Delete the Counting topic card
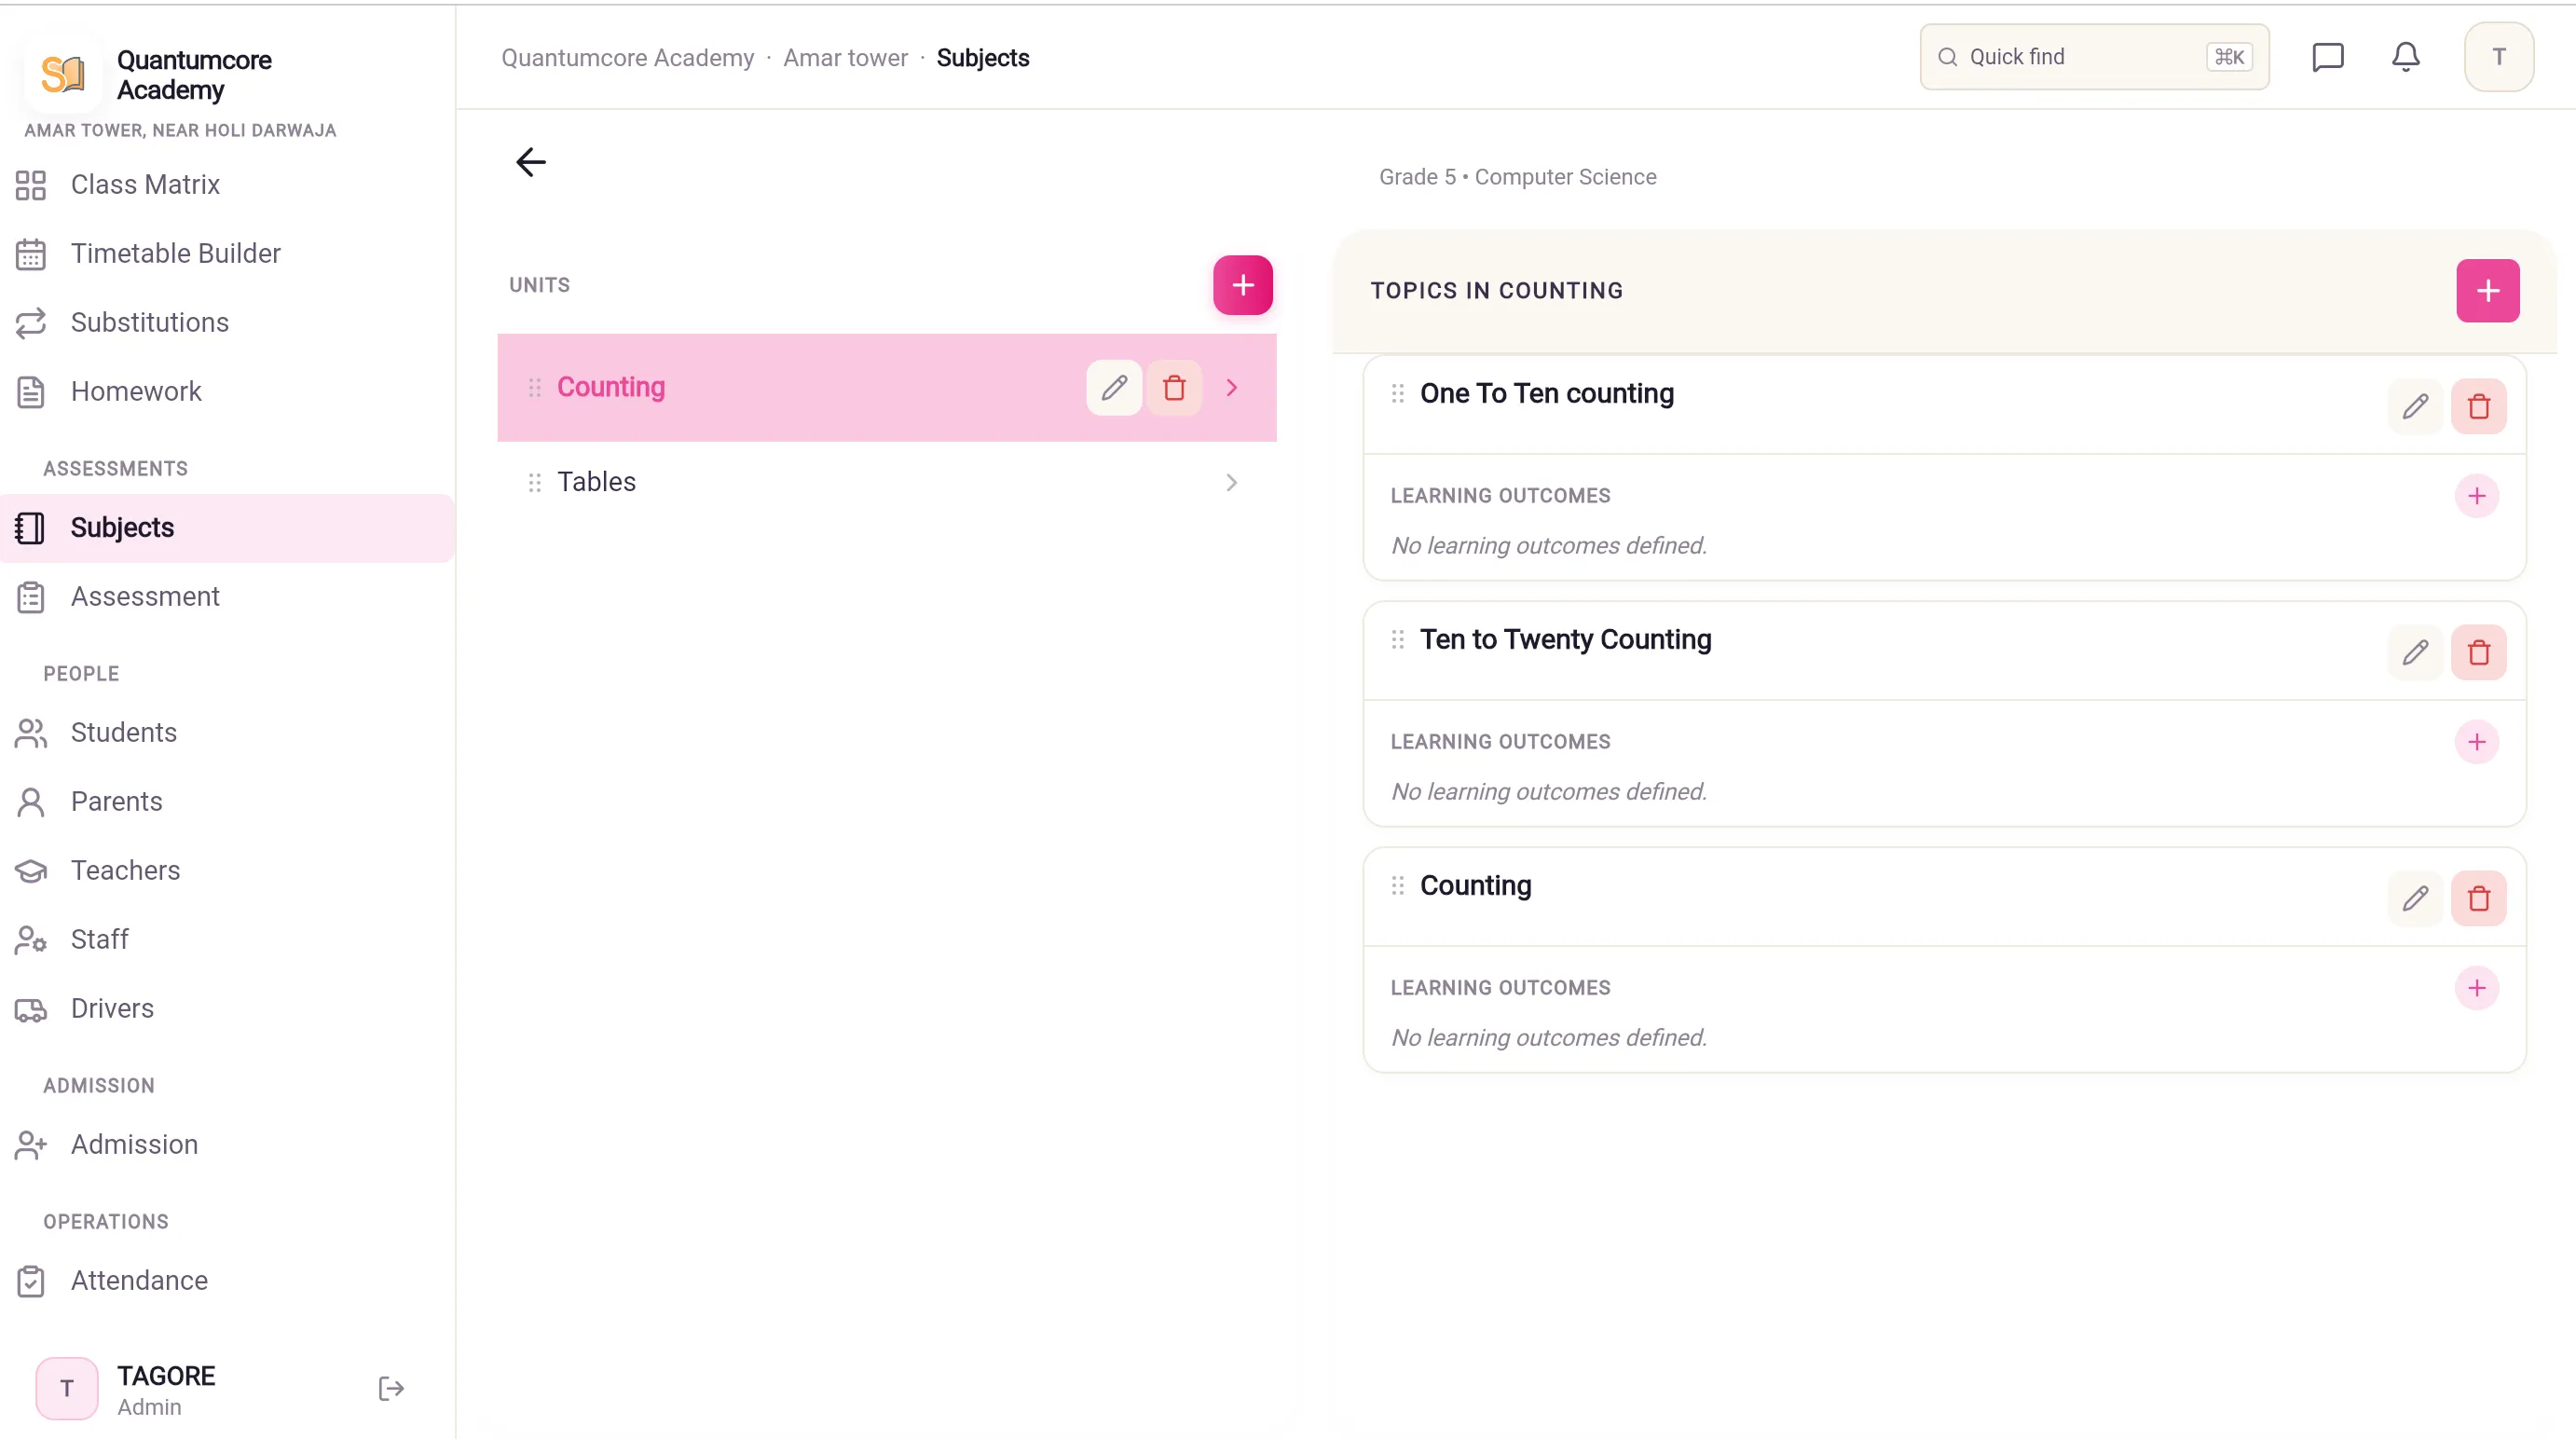 pos(2478,899)
